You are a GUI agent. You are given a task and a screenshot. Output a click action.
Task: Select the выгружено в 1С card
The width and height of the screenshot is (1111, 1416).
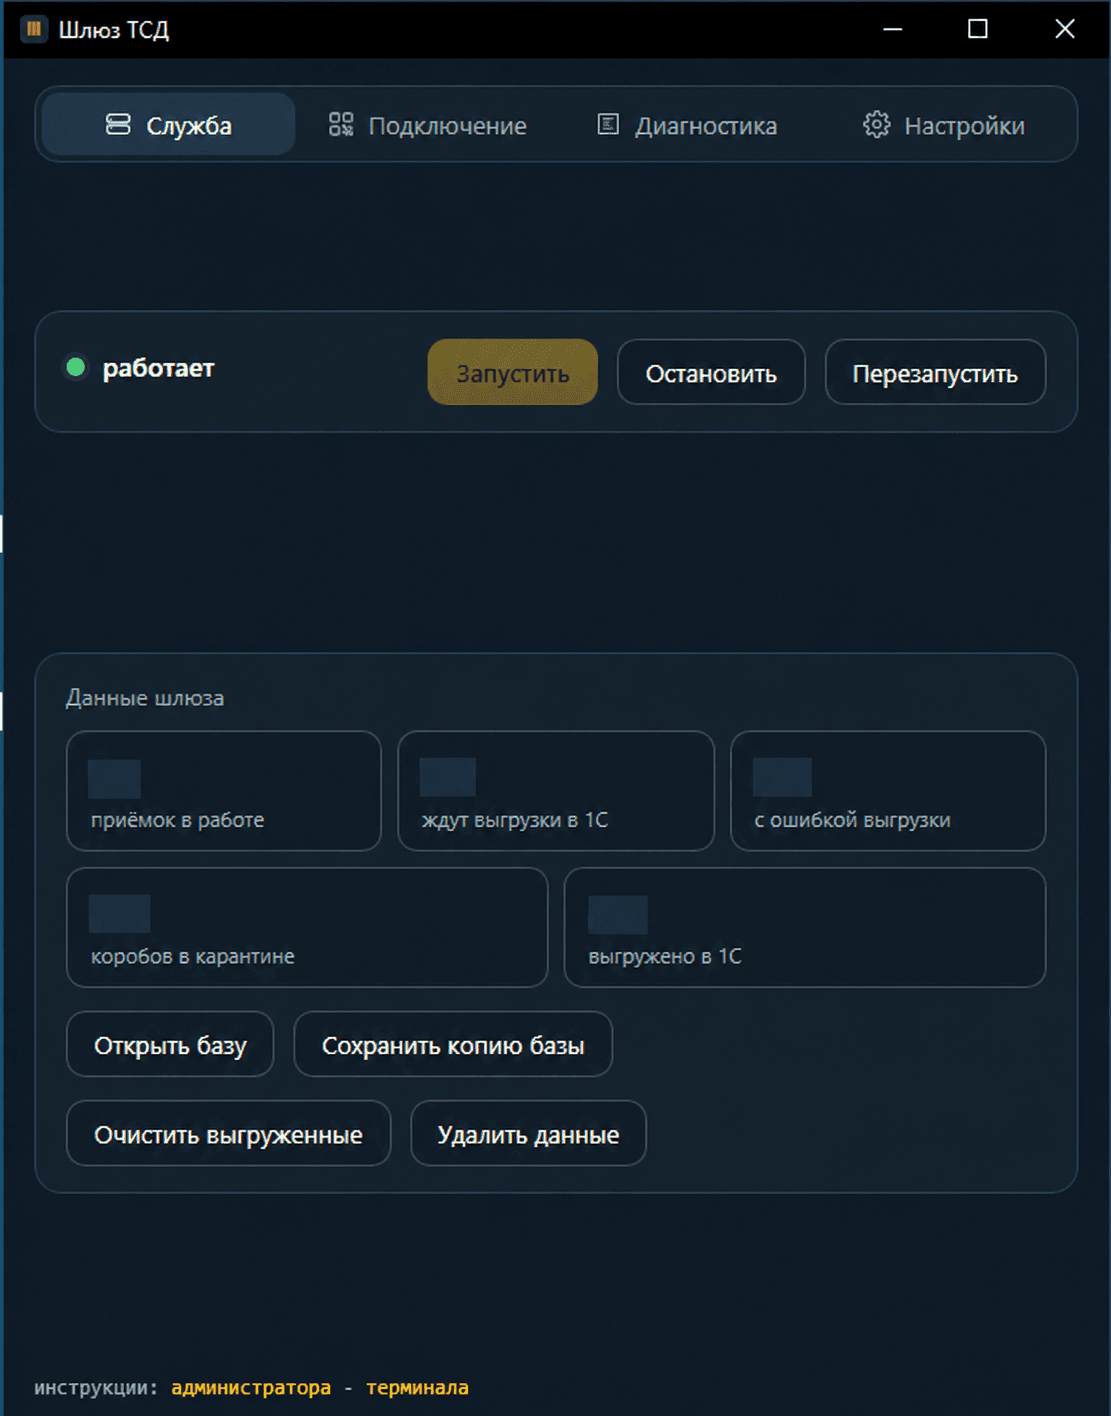pyautogui.click(x=805, y=927)
